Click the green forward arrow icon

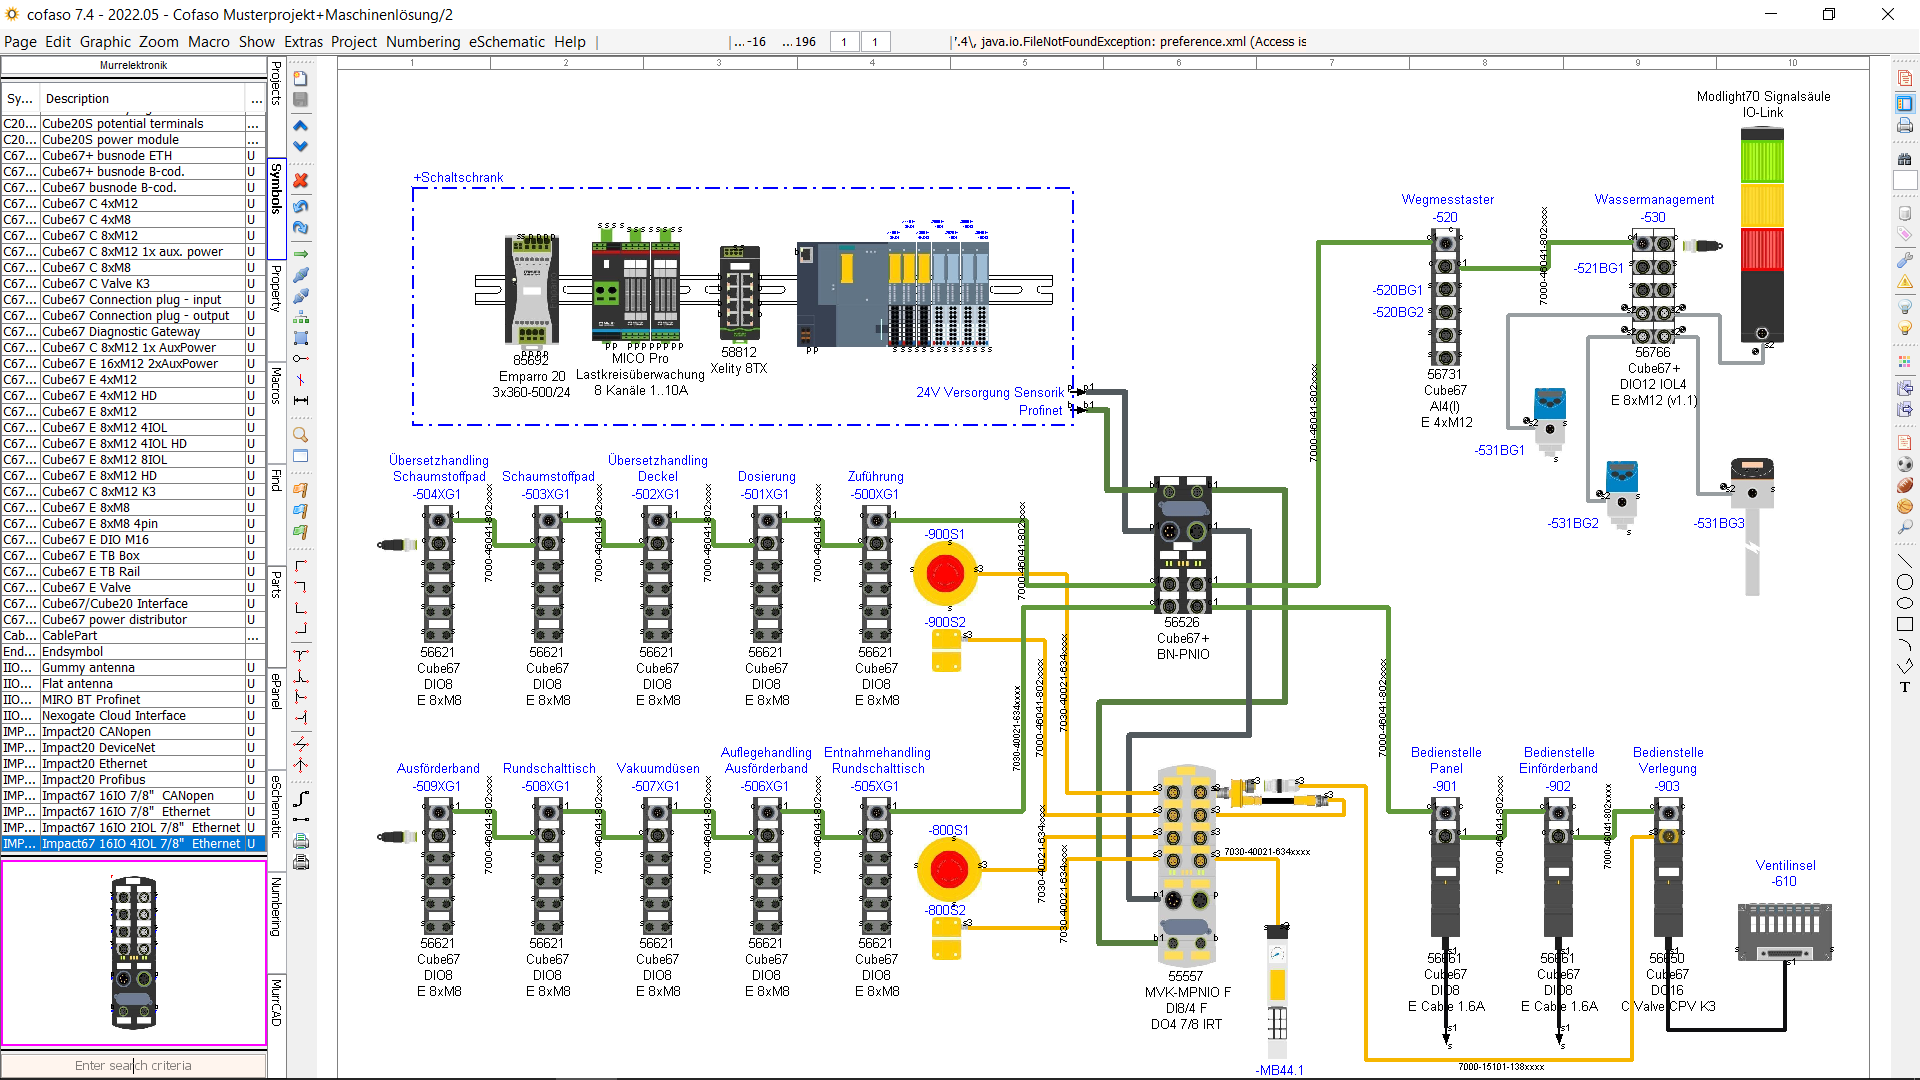point(300,253)
